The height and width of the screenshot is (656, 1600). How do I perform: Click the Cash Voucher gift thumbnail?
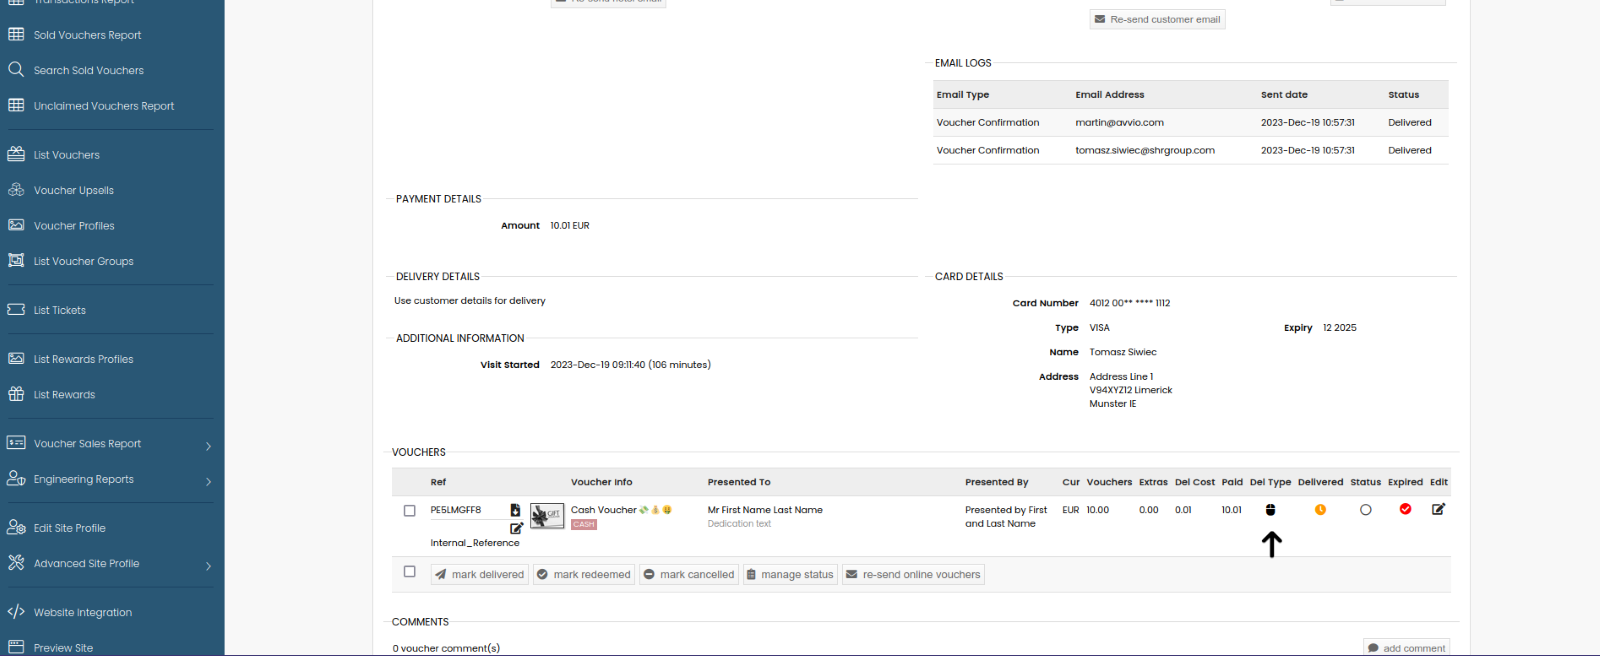[x=547, y=516]
